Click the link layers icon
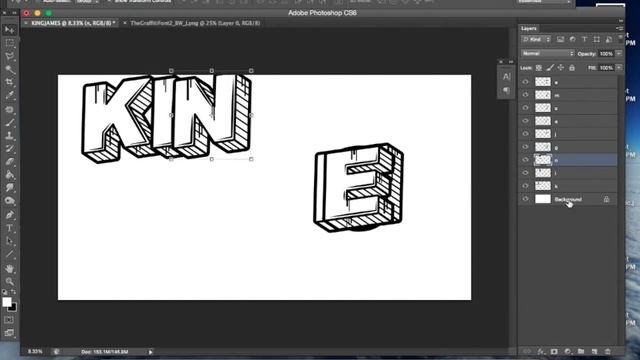This screenshot has height=360, width=640. (x=527, y=351)
